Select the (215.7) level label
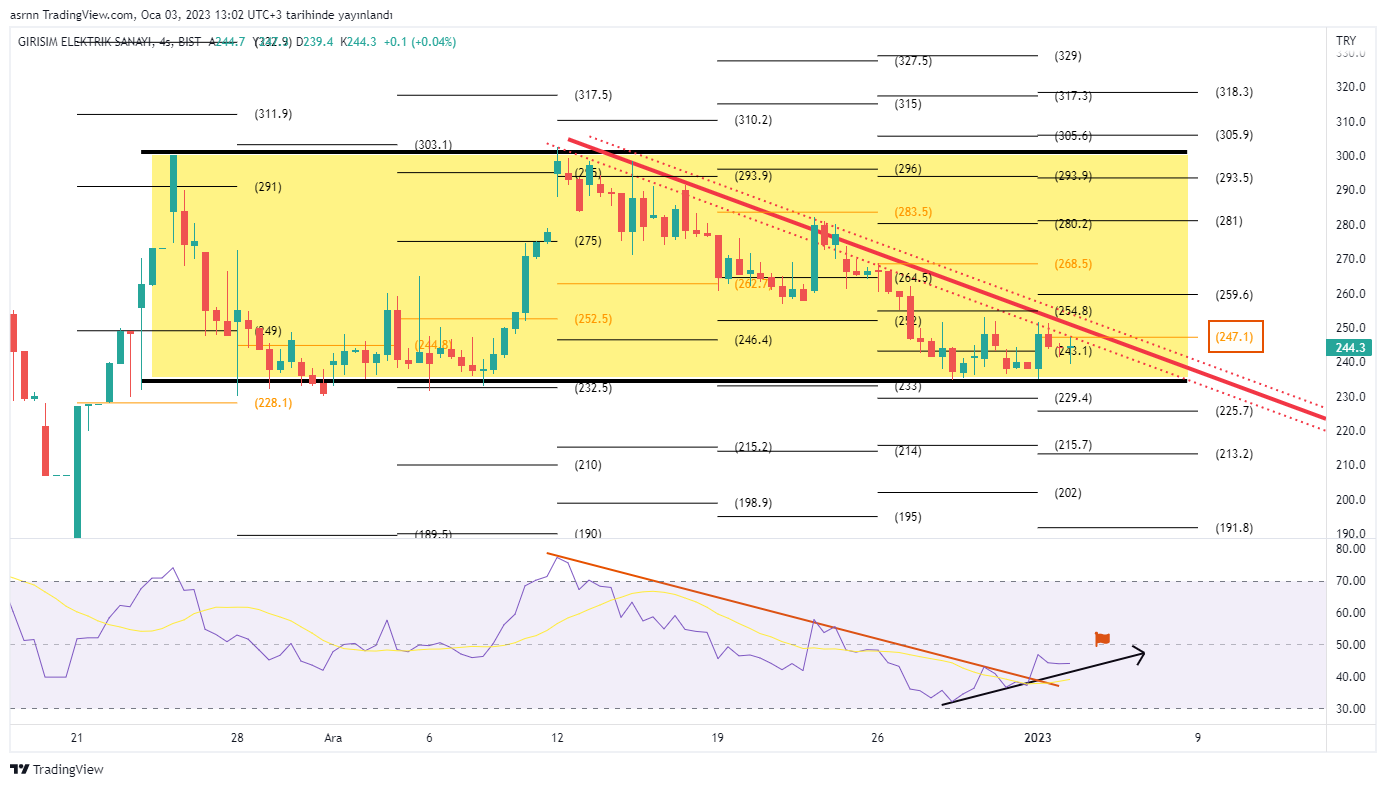1386x787 pixels. (1074, 445)
